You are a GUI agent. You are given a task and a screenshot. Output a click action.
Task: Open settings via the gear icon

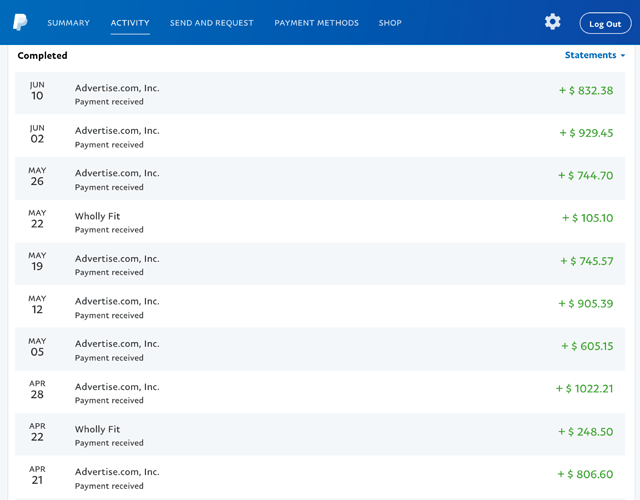pos(552,22)
